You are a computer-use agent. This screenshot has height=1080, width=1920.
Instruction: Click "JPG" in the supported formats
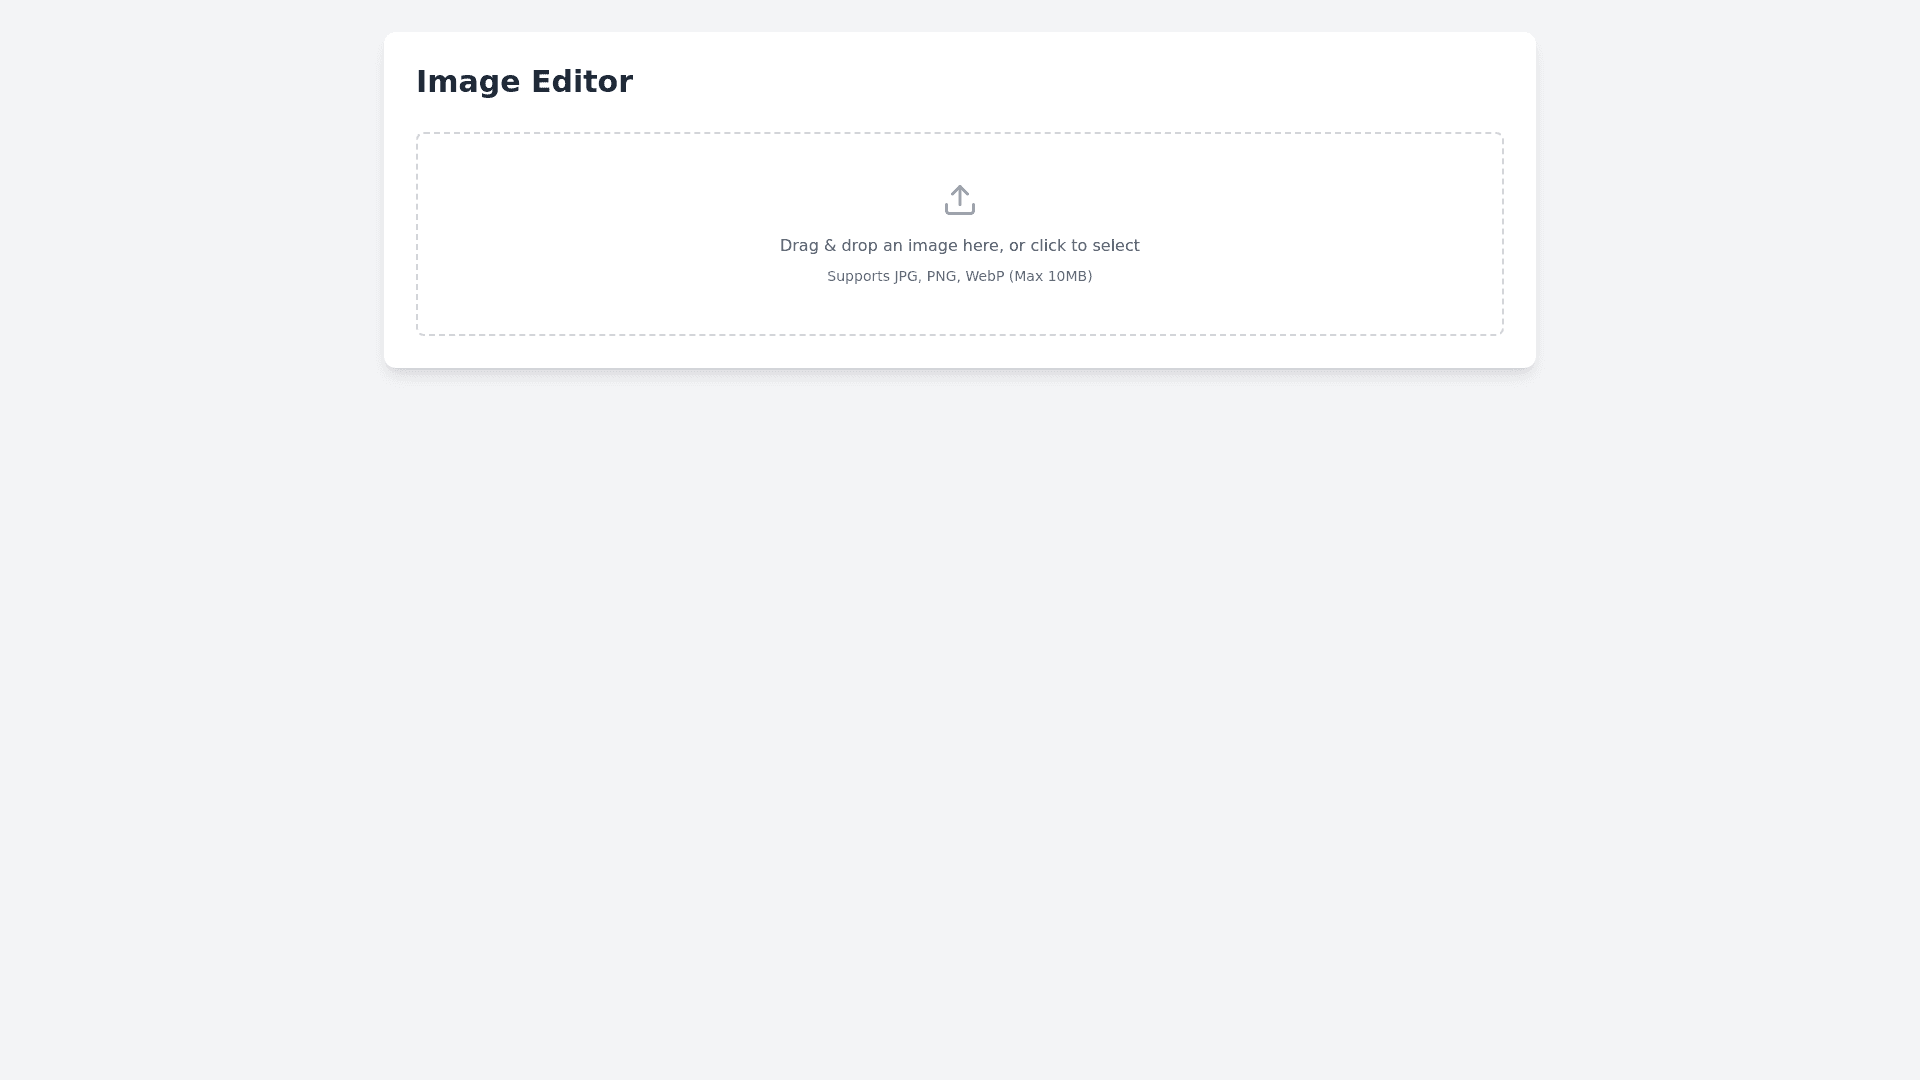pos(906,276)
